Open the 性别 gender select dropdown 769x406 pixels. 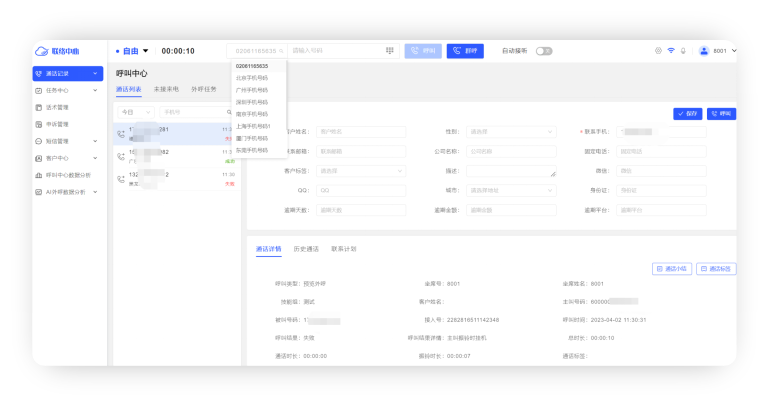497,131
